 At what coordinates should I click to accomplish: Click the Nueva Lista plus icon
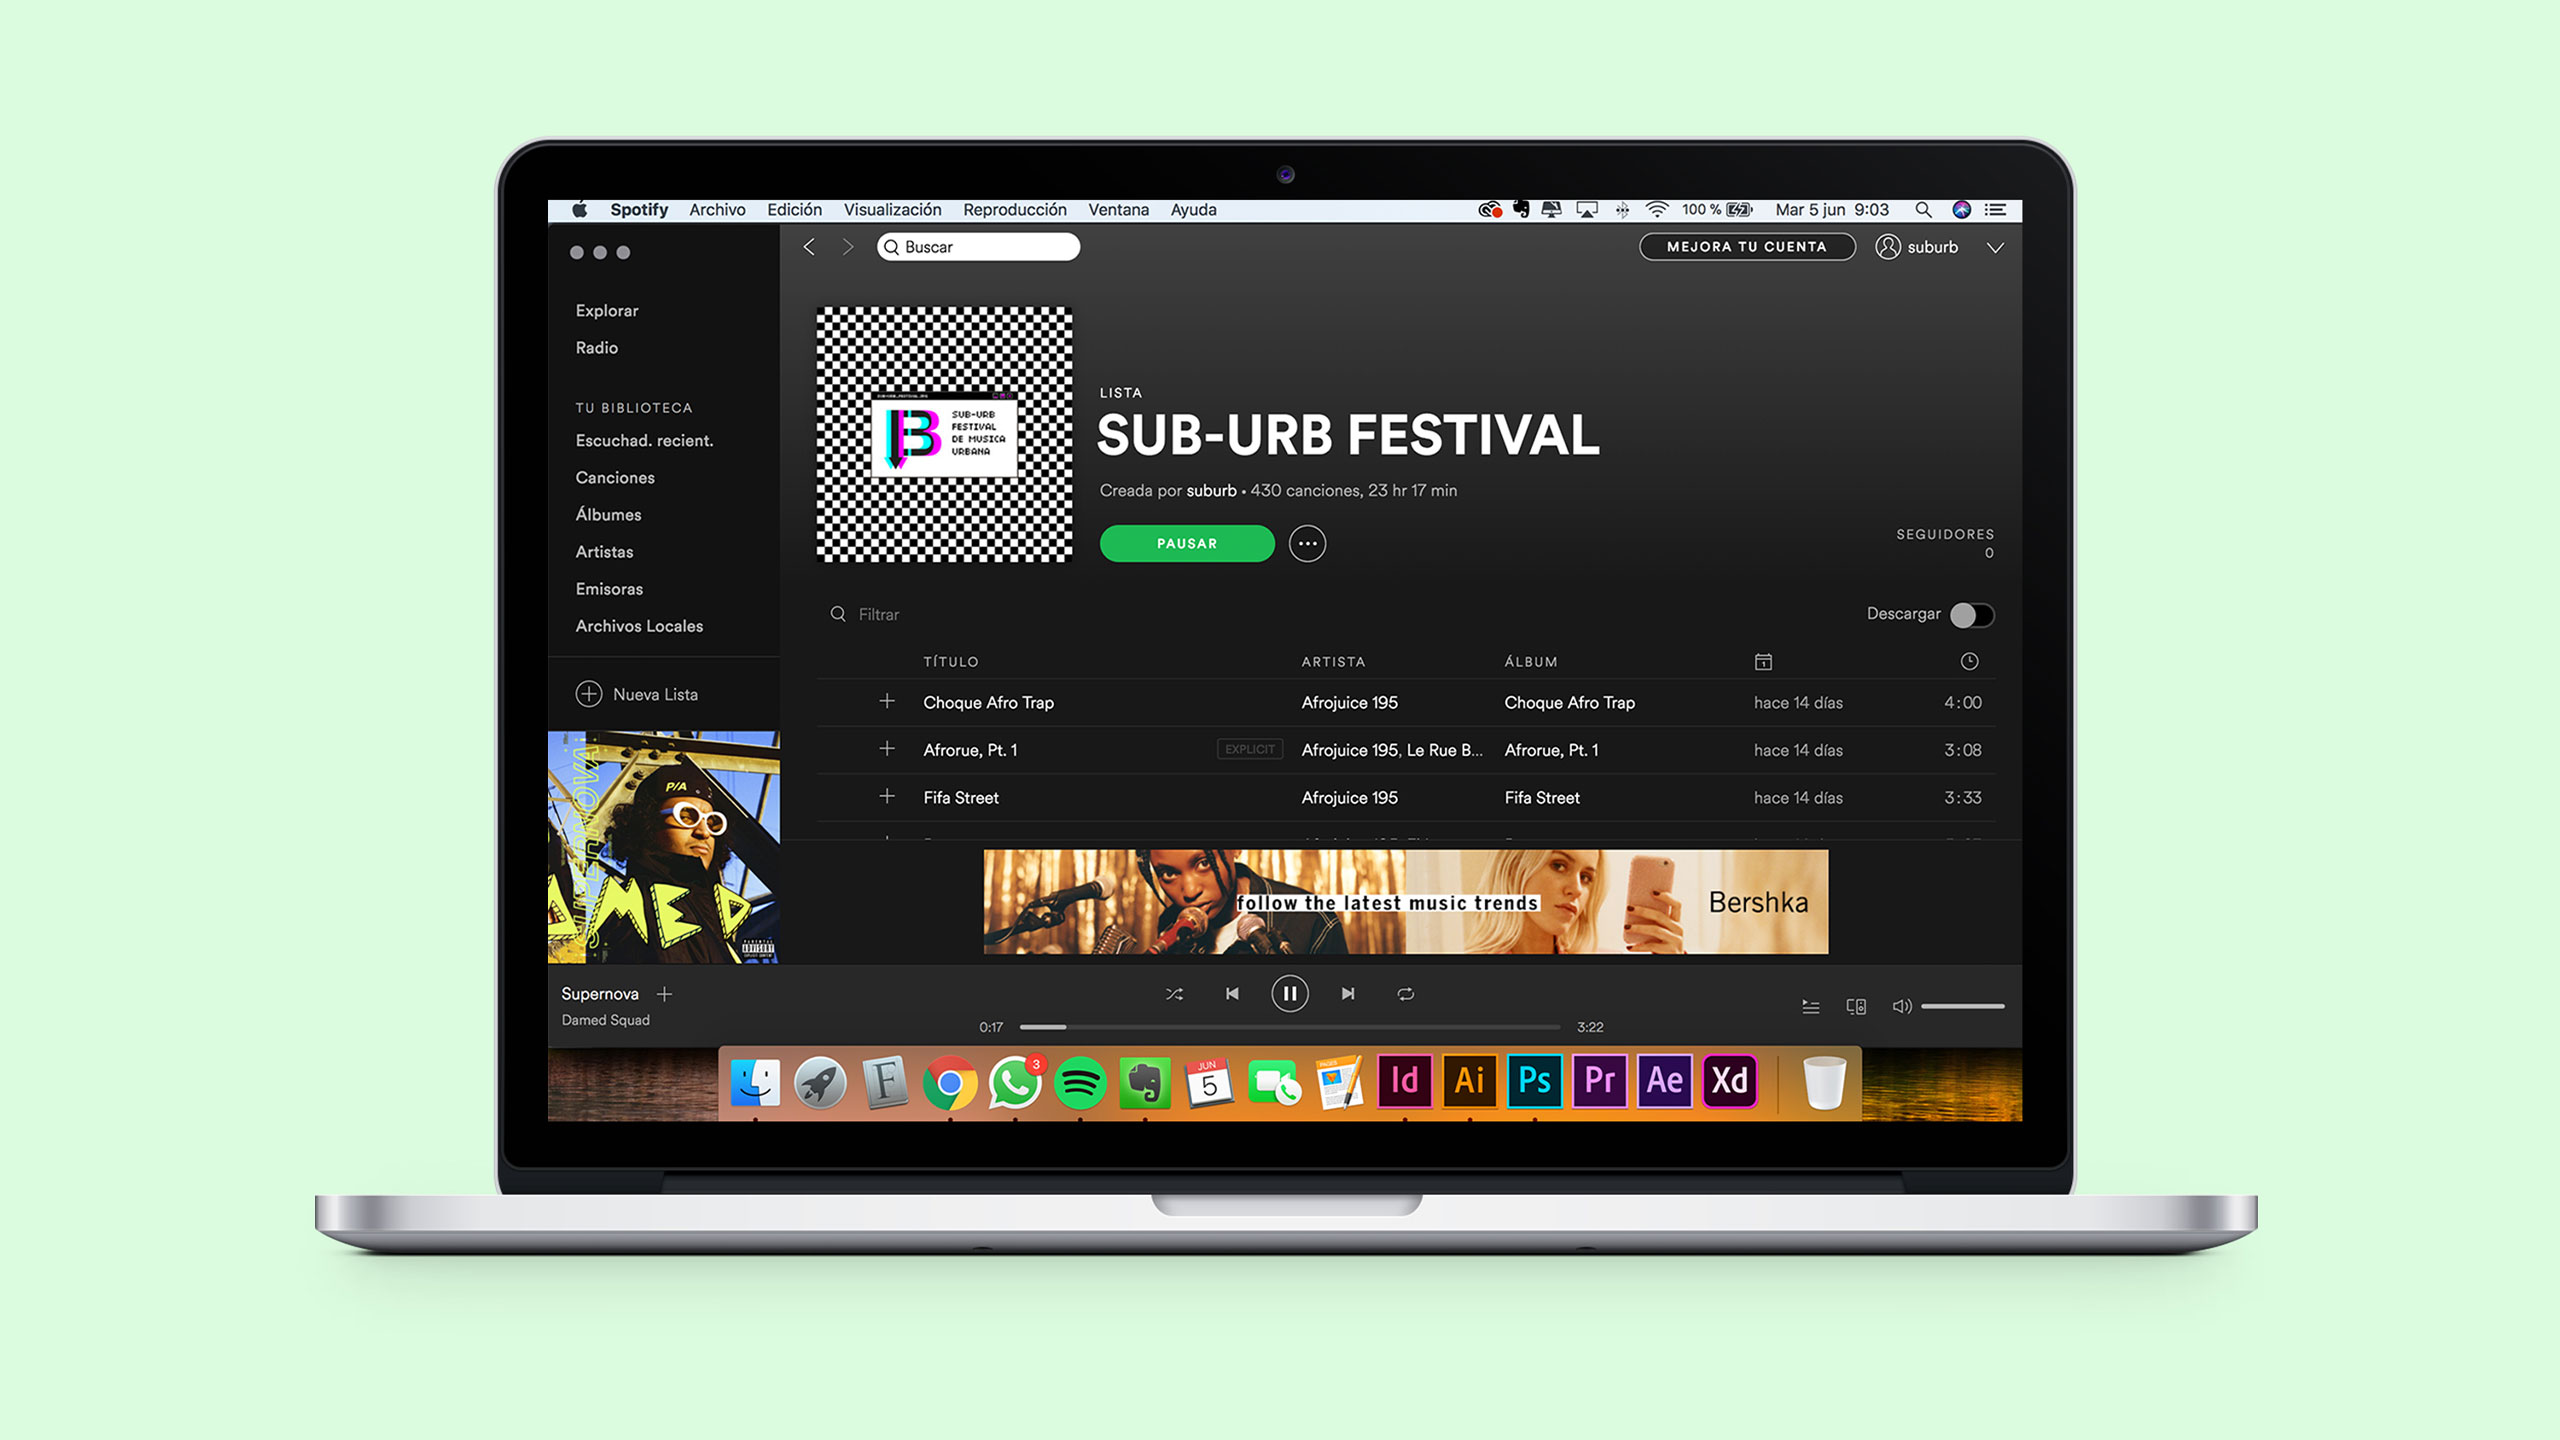(x=589, y=694)
